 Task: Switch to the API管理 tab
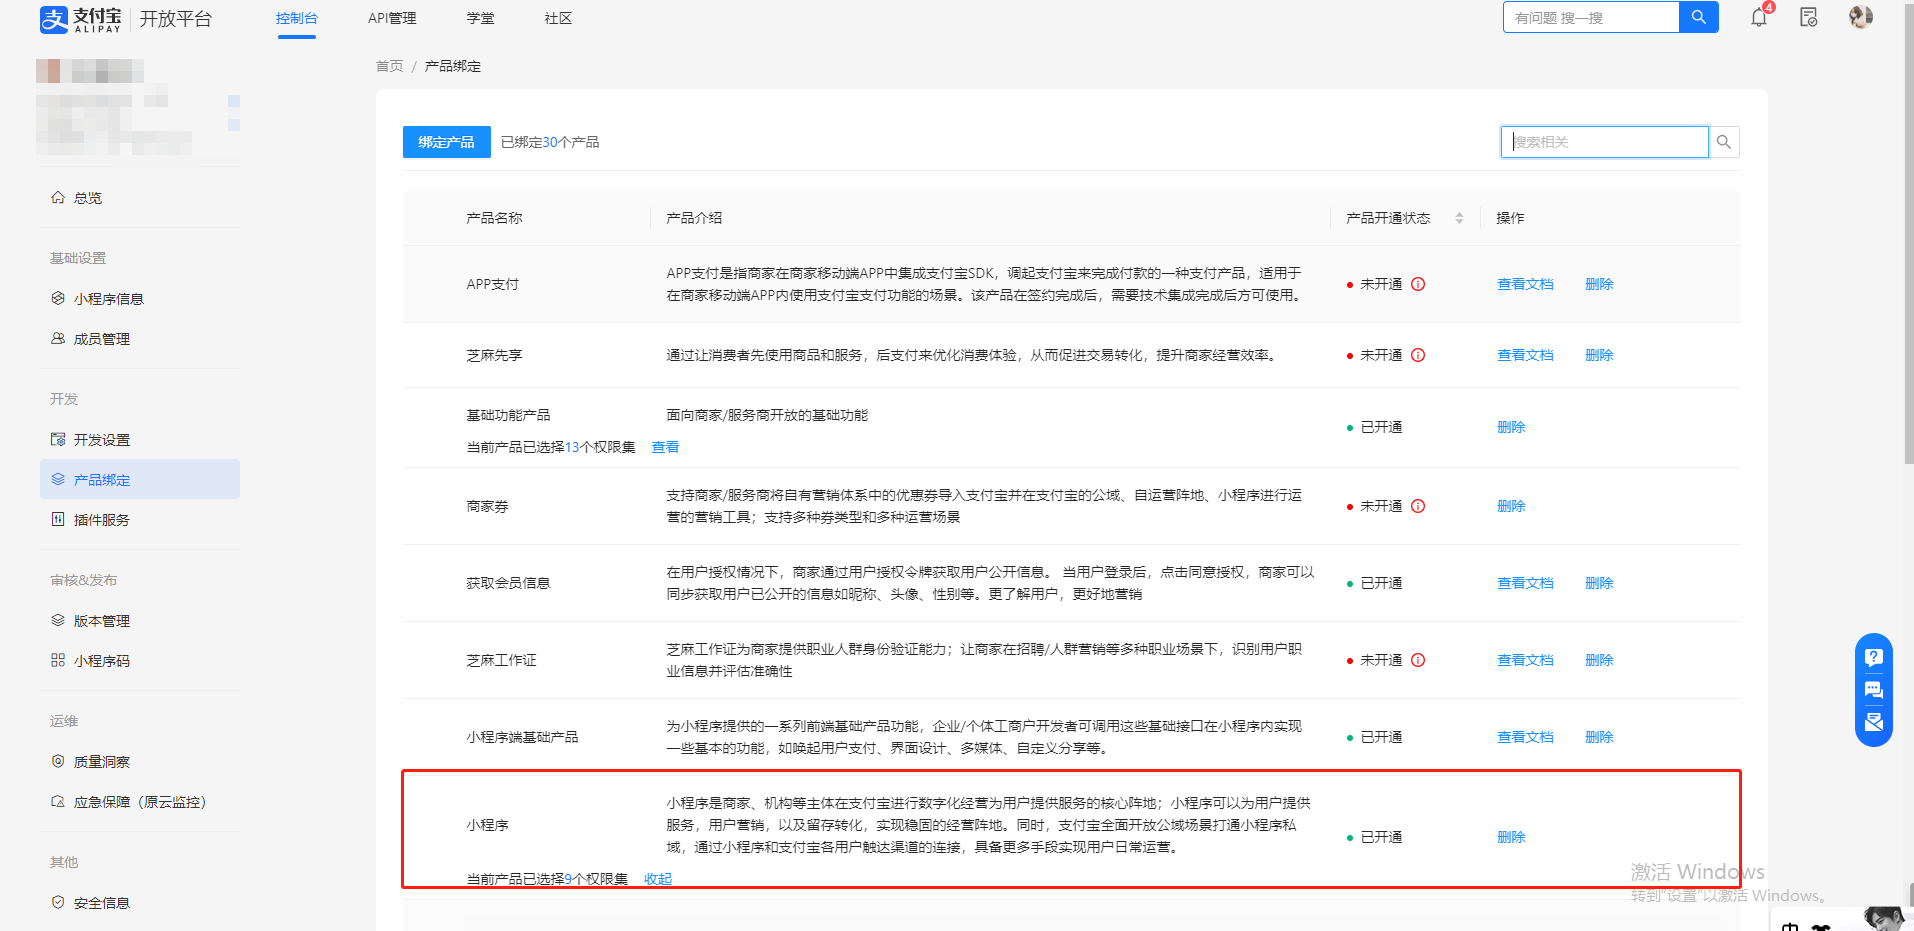[x=392, y=18]
